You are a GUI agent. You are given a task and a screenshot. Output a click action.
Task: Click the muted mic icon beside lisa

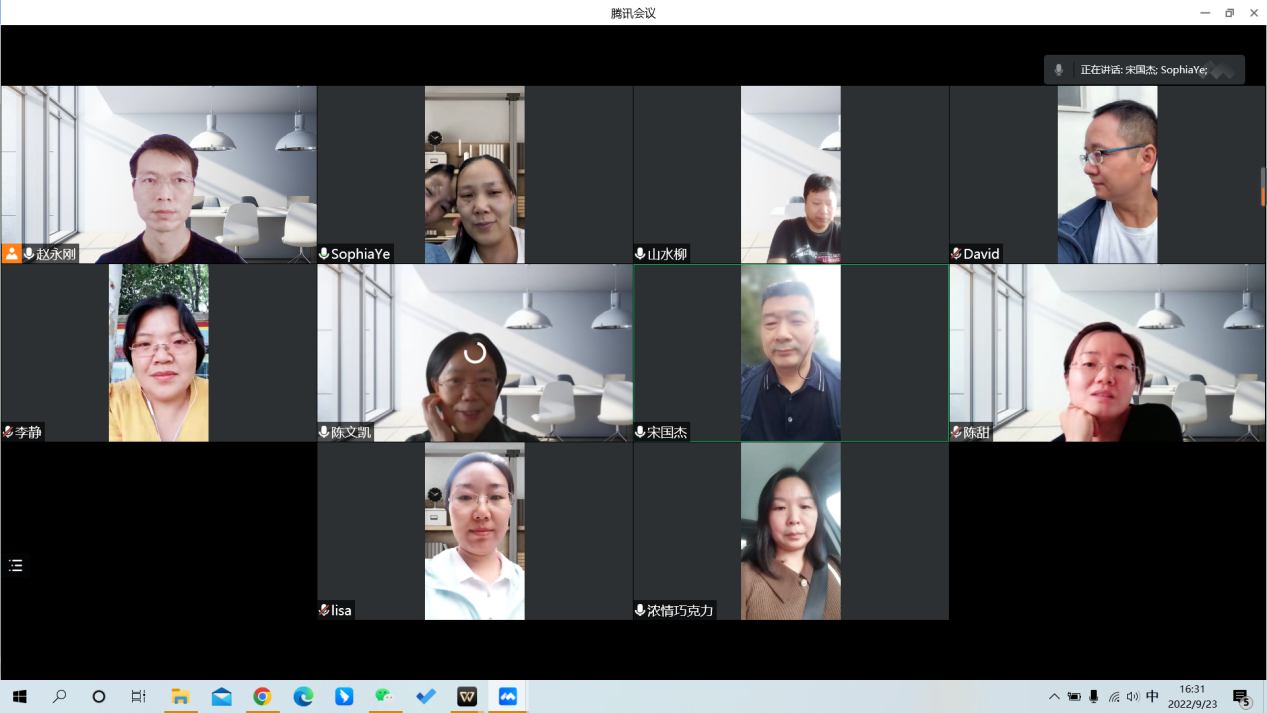coord(324,610)
